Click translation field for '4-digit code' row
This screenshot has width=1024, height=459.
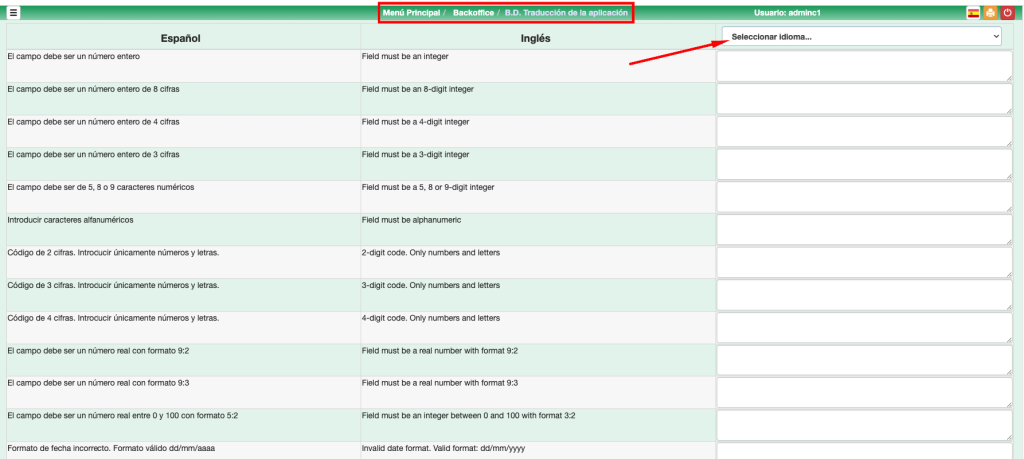864,327
